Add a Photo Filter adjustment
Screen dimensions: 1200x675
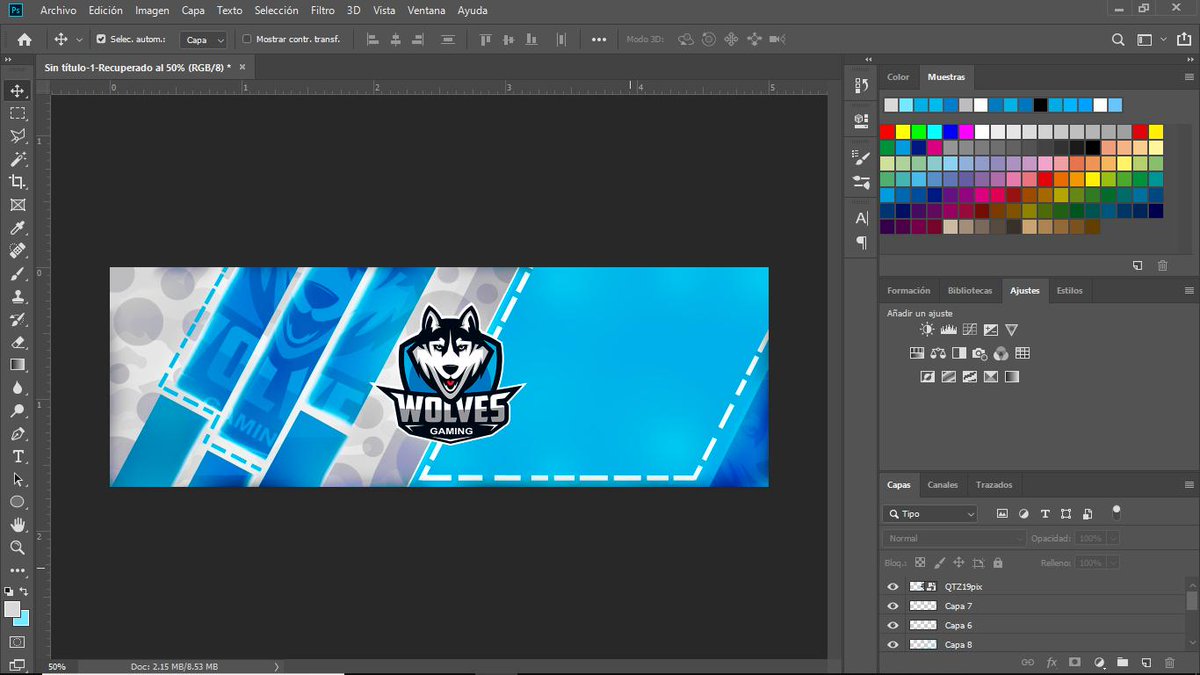980,353
